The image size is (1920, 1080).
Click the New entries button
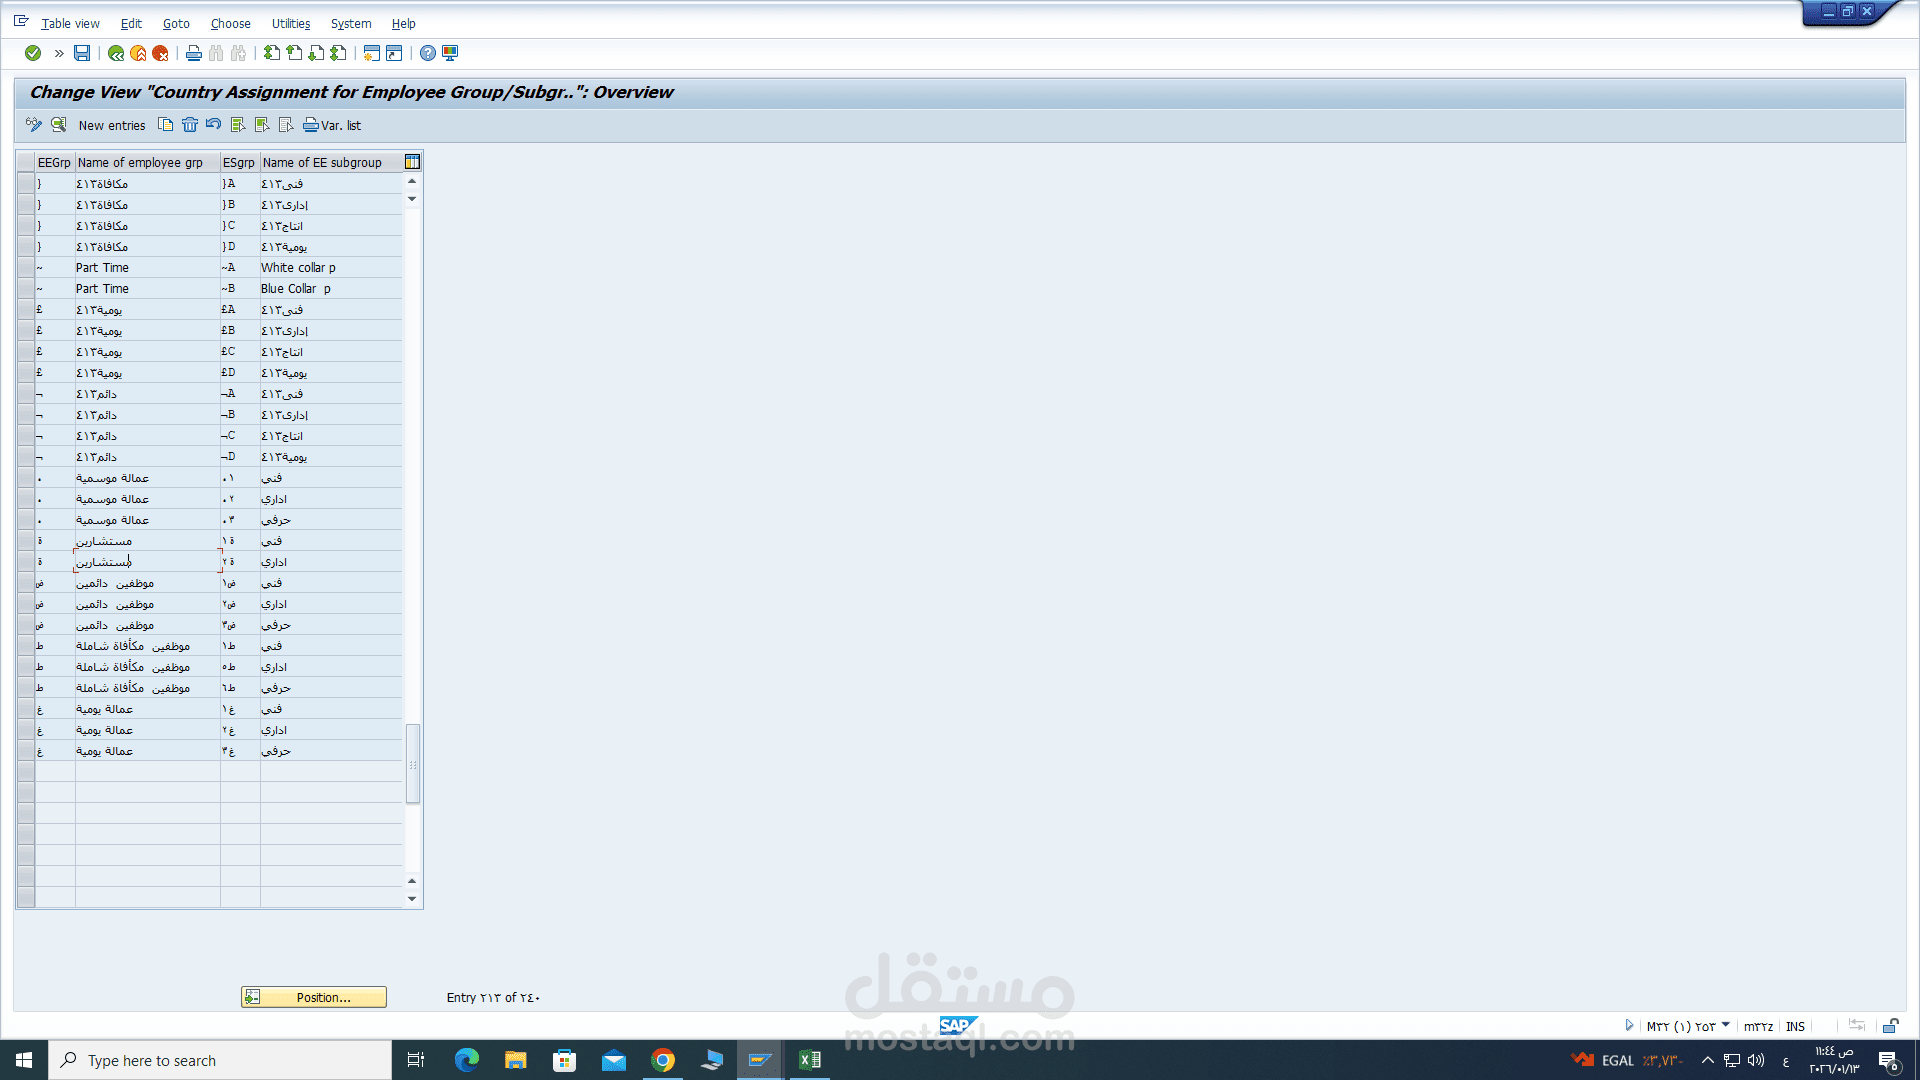[x=112, y=125]
